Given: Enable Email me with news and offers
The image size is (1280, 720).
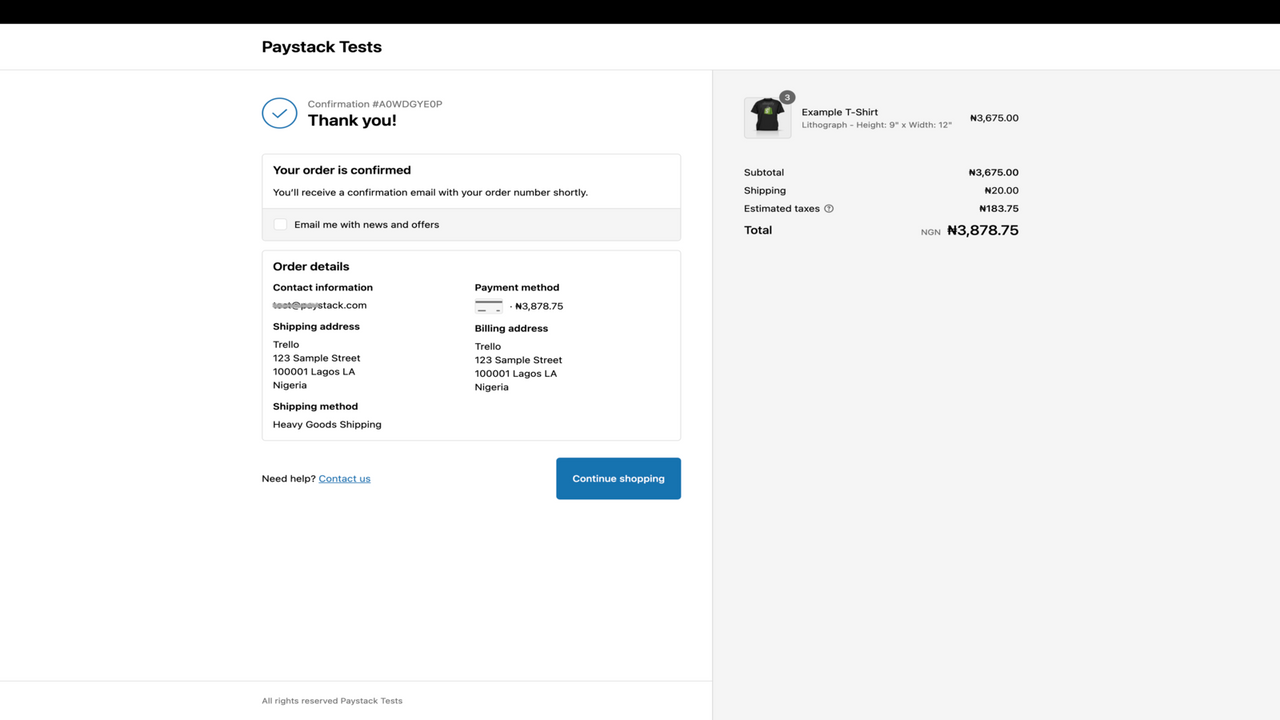Looking at the screenshot, I should pyautogui.click(x=281, y=225).
